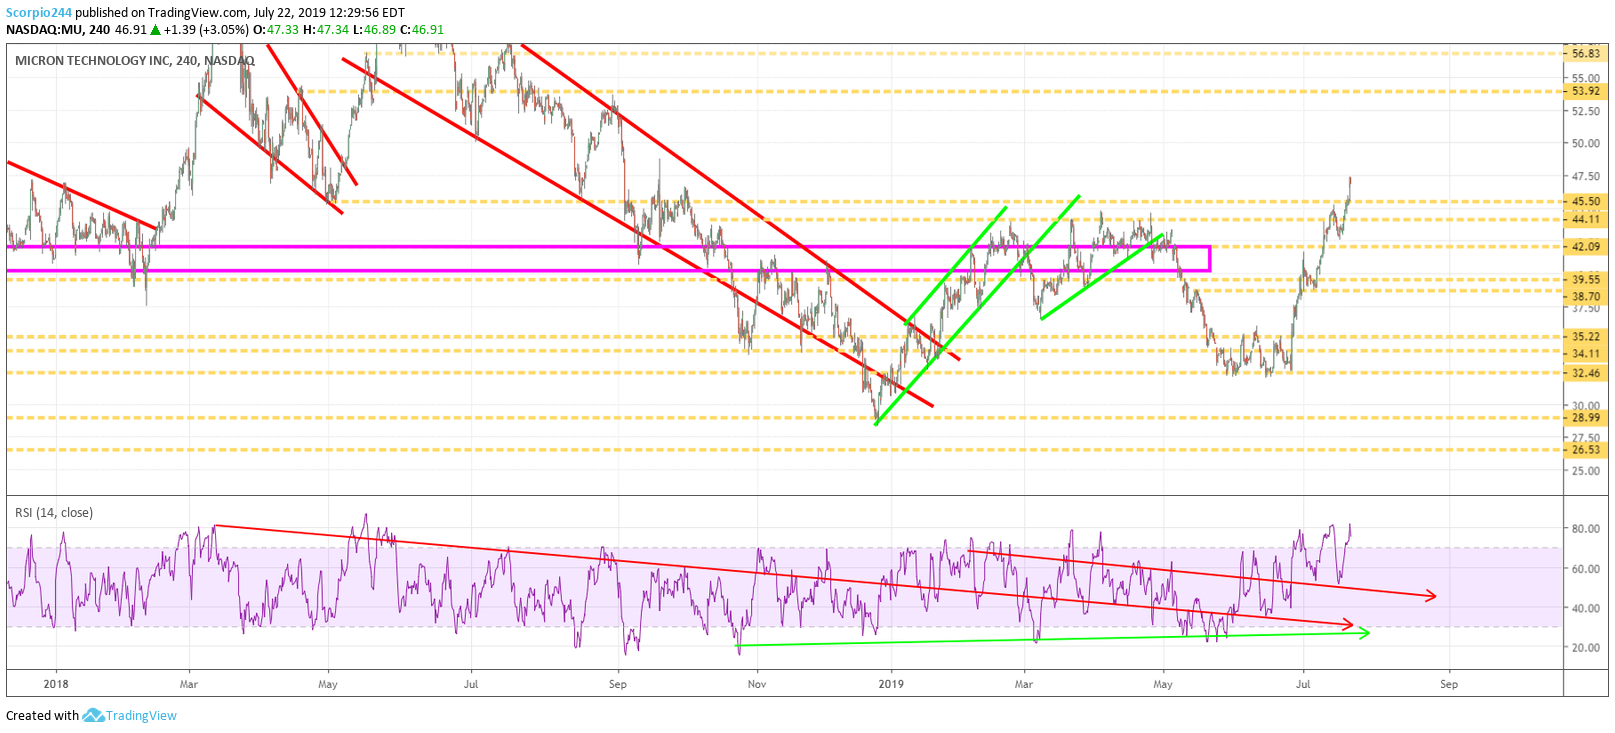Click the 34.11 price level label
The width and height of the screenshot is (1615, 733).
(1586, 353)
